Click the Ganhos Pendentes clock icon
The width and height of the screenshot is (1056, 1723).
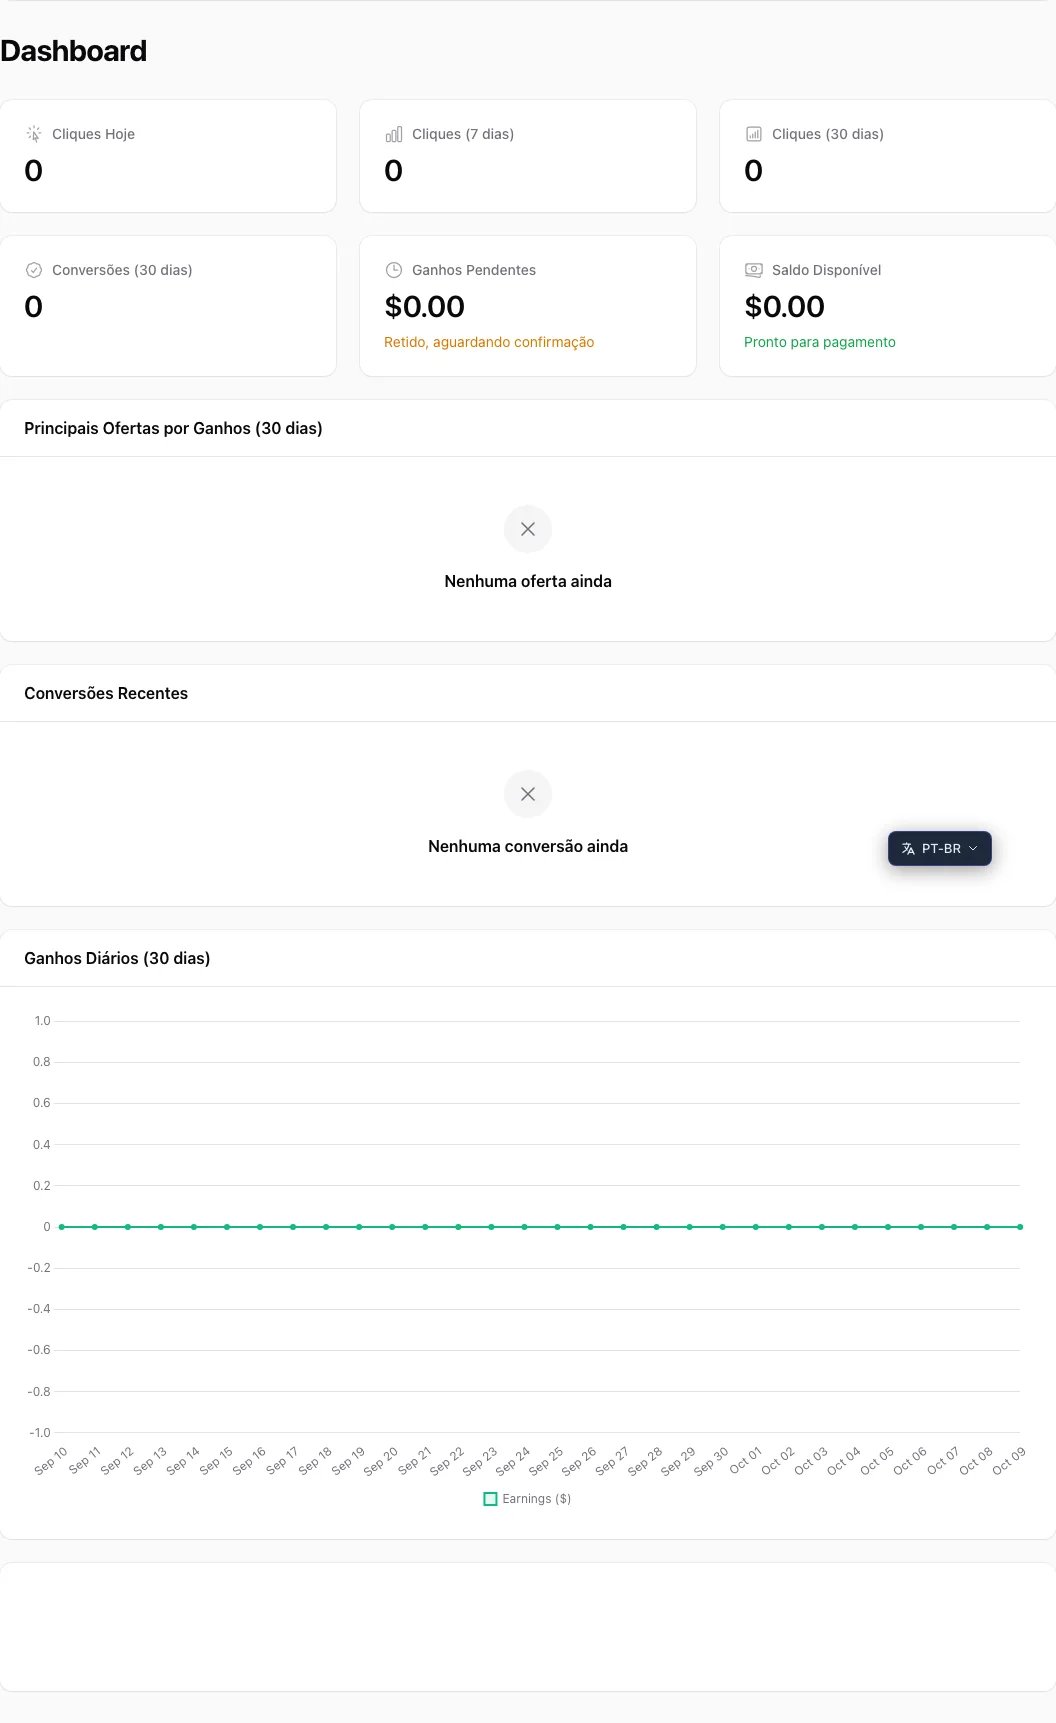[394, 270]
